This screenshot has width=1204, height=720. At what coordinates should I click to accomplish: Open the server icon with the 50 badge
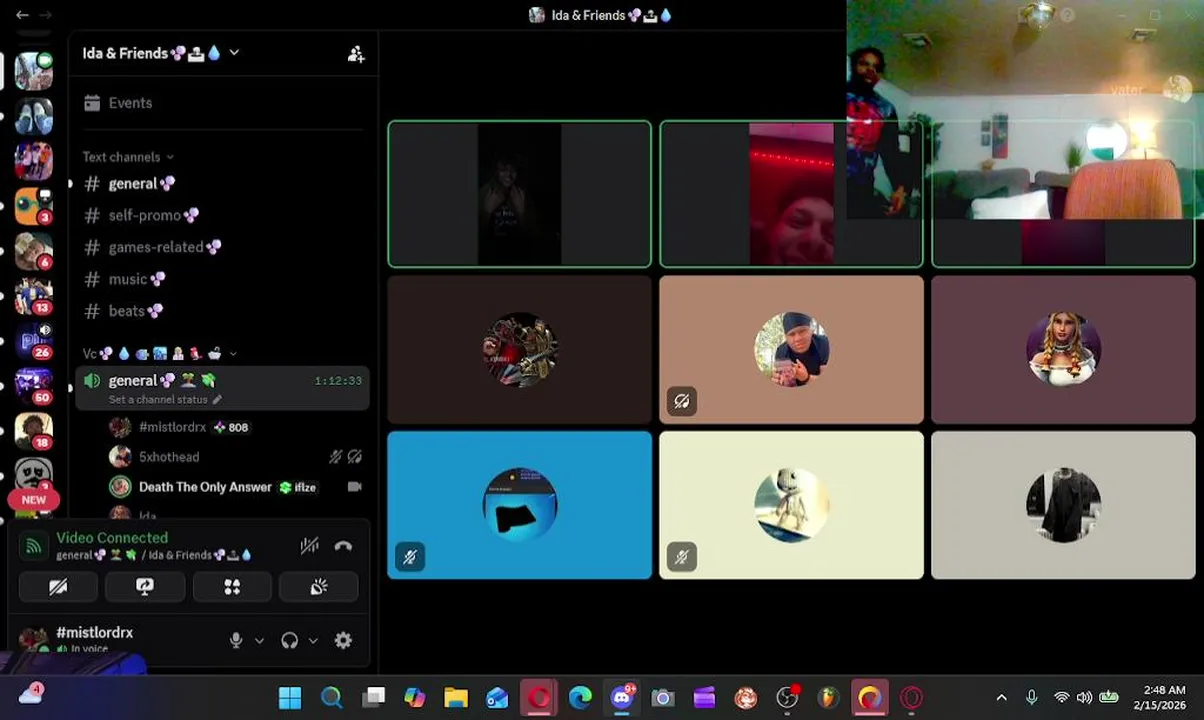33,386
